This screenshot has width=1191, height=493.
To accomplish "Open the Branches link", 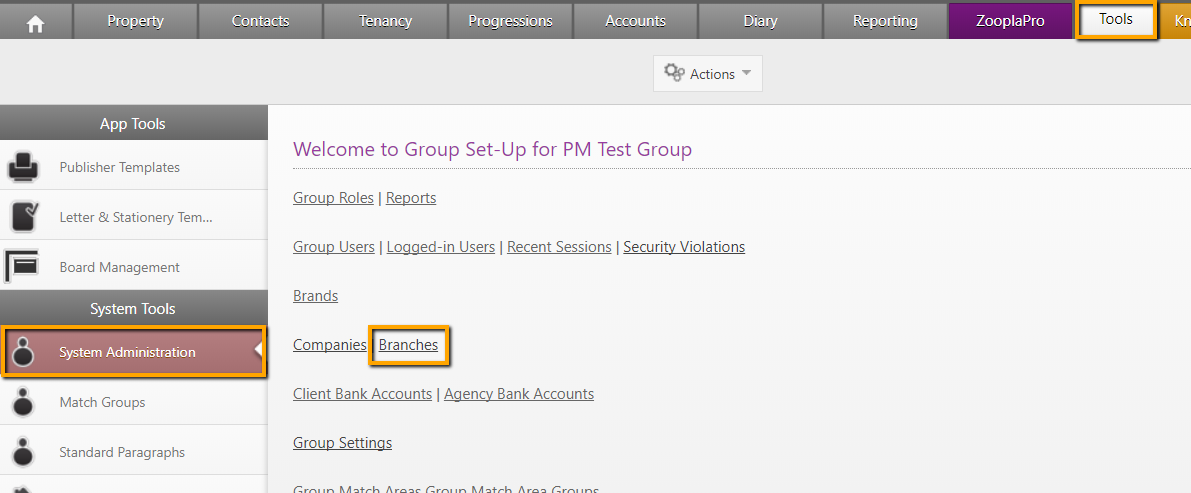I will pyautogui.click(x=408, y=345).
